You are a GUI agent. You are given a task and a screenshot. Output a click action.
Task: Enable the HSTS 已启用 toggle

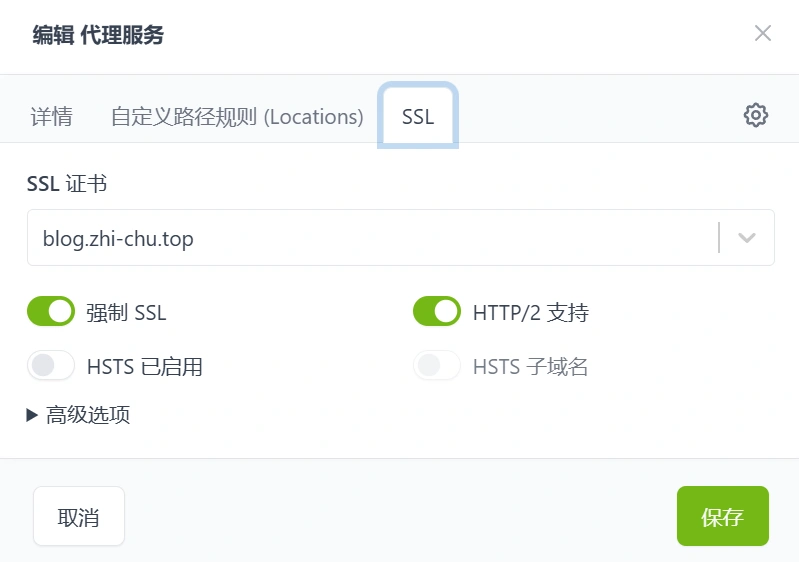(x=51, y=366)
